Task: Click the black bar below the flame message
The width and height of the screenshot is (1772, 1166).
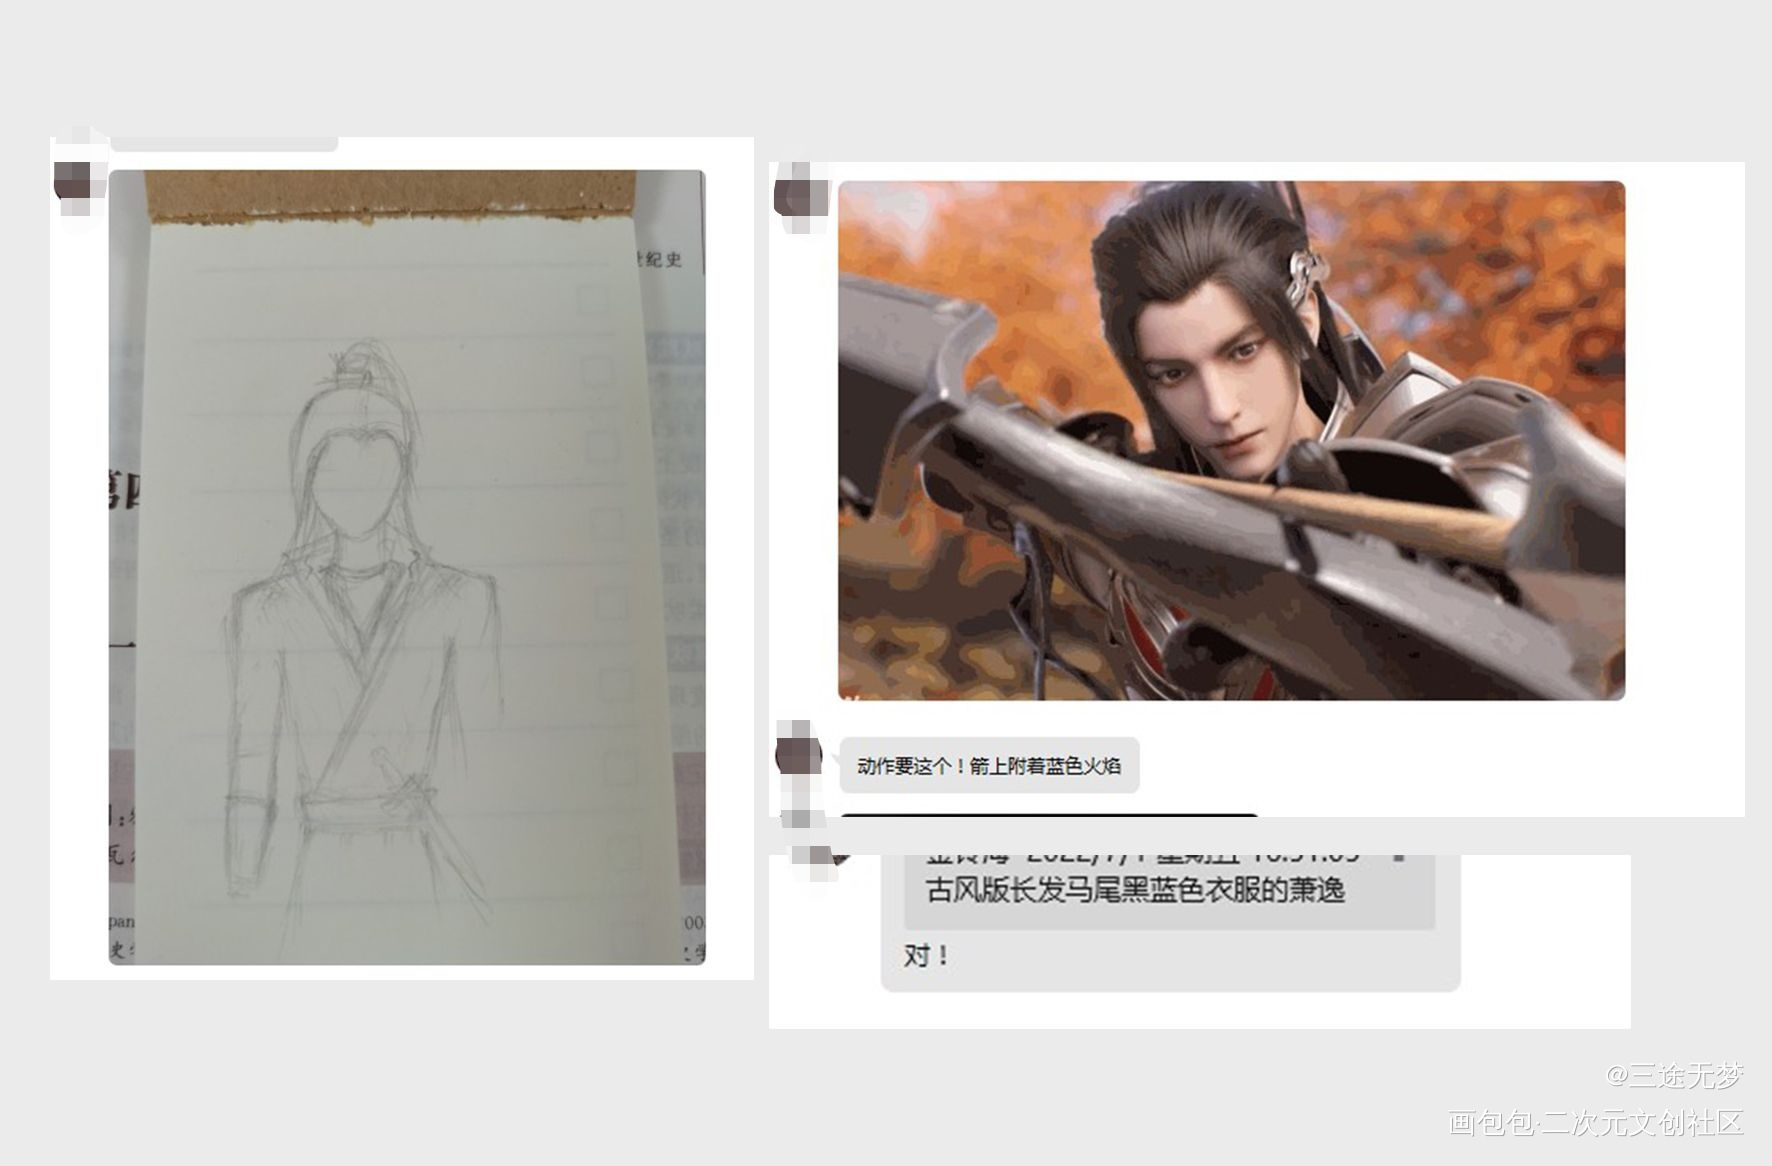Action: coord(1048,816)
